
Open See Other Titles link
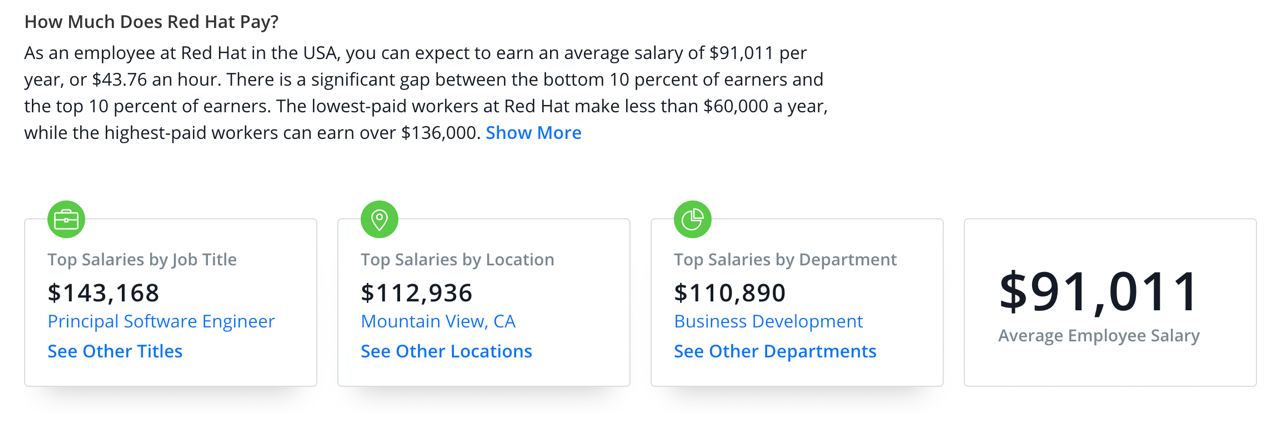click(115, 351)
